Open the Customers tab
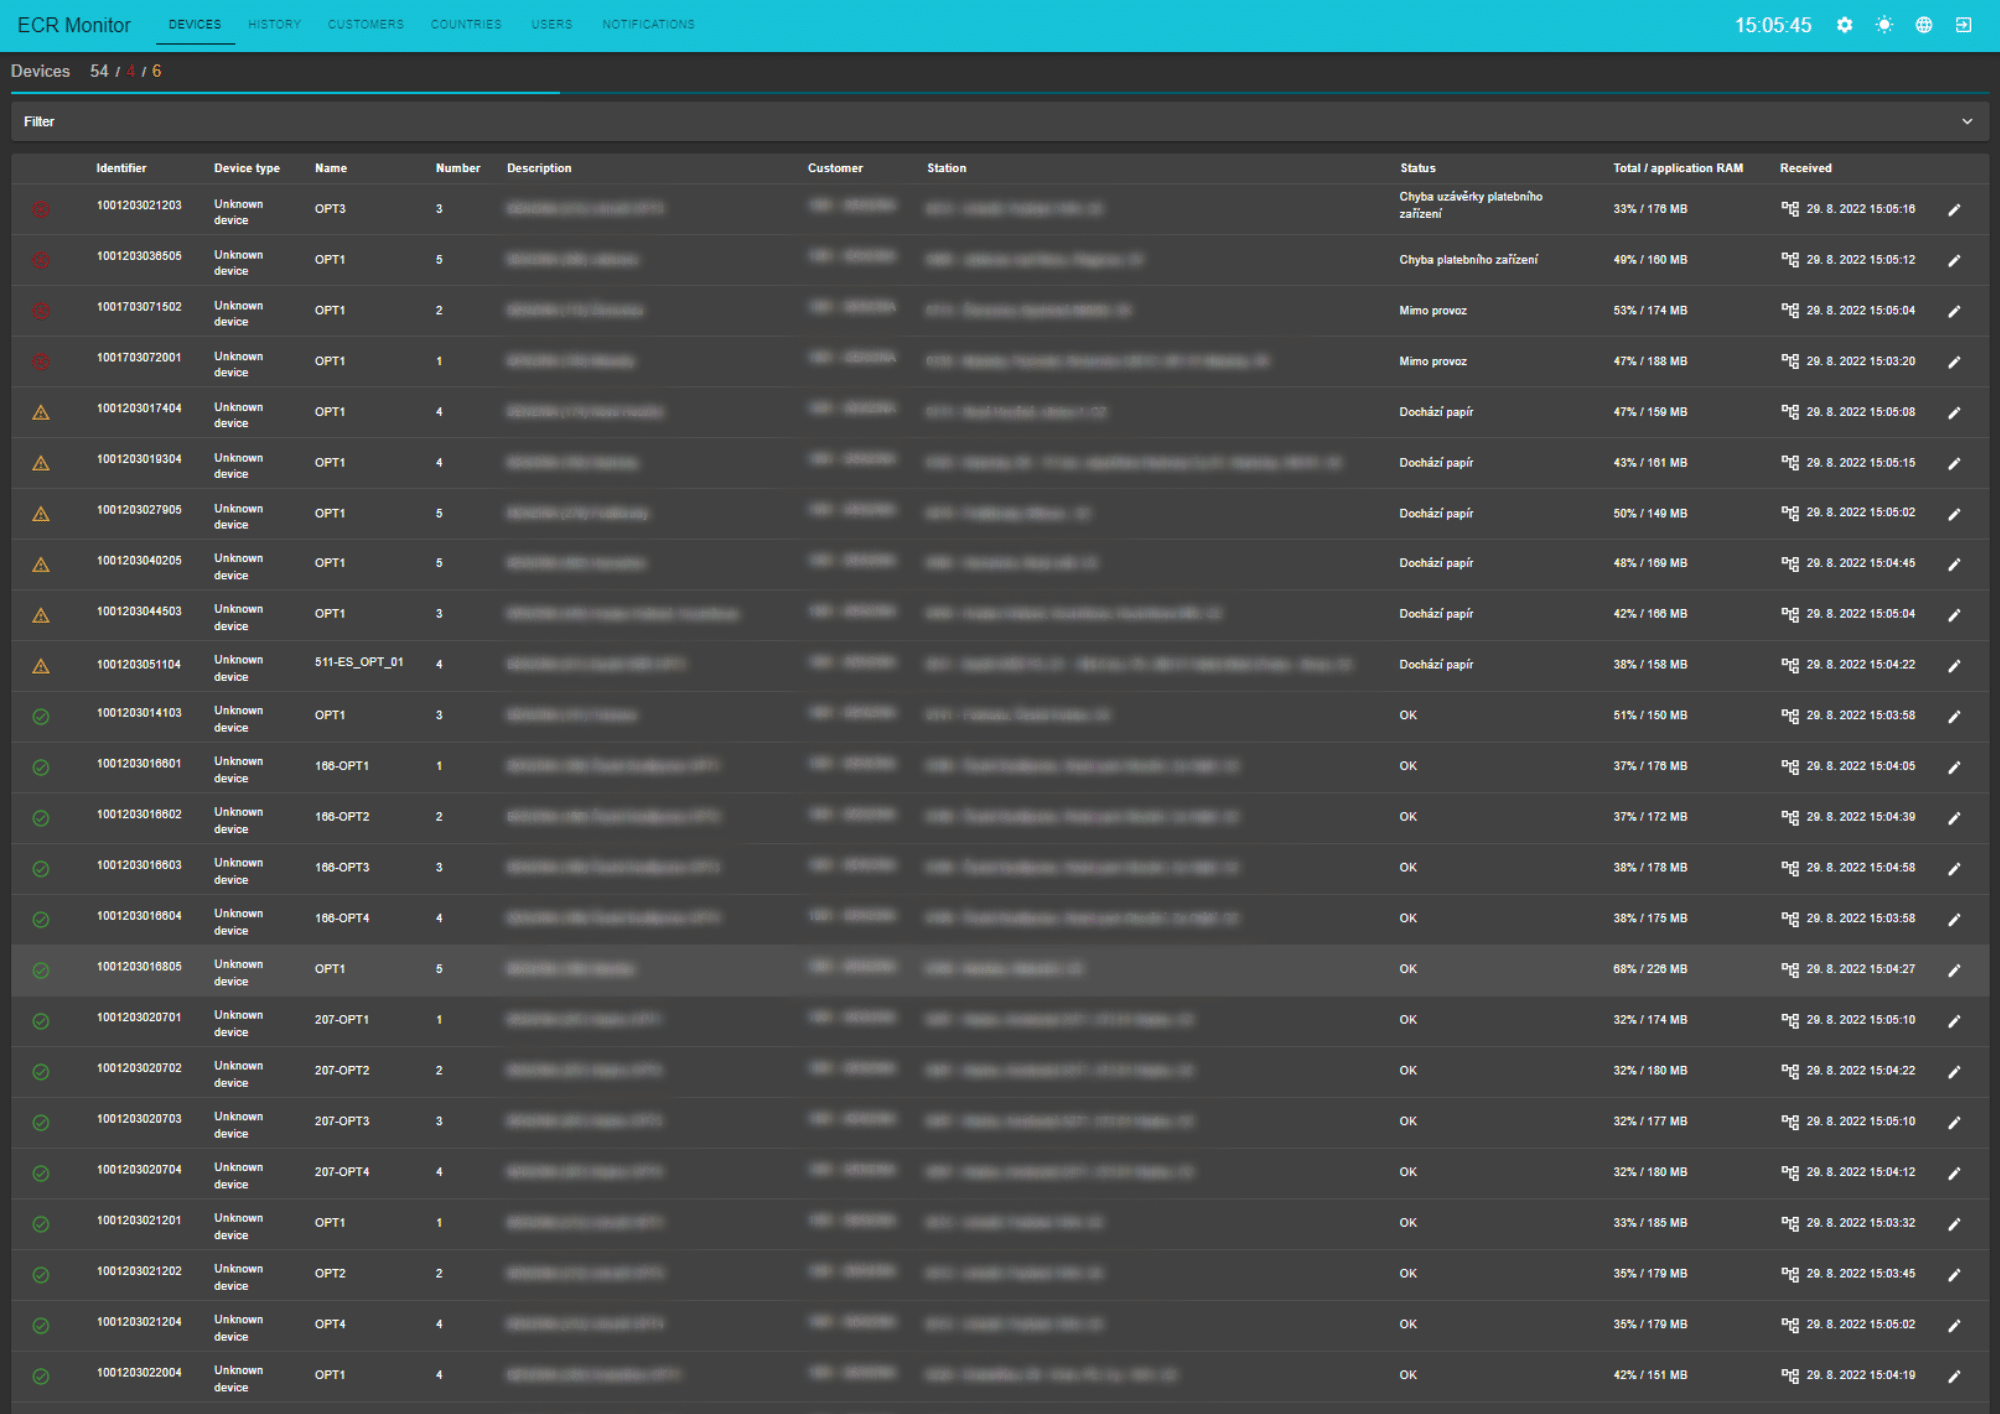This screenshot has width=2000, height=1414. [365, 24]
